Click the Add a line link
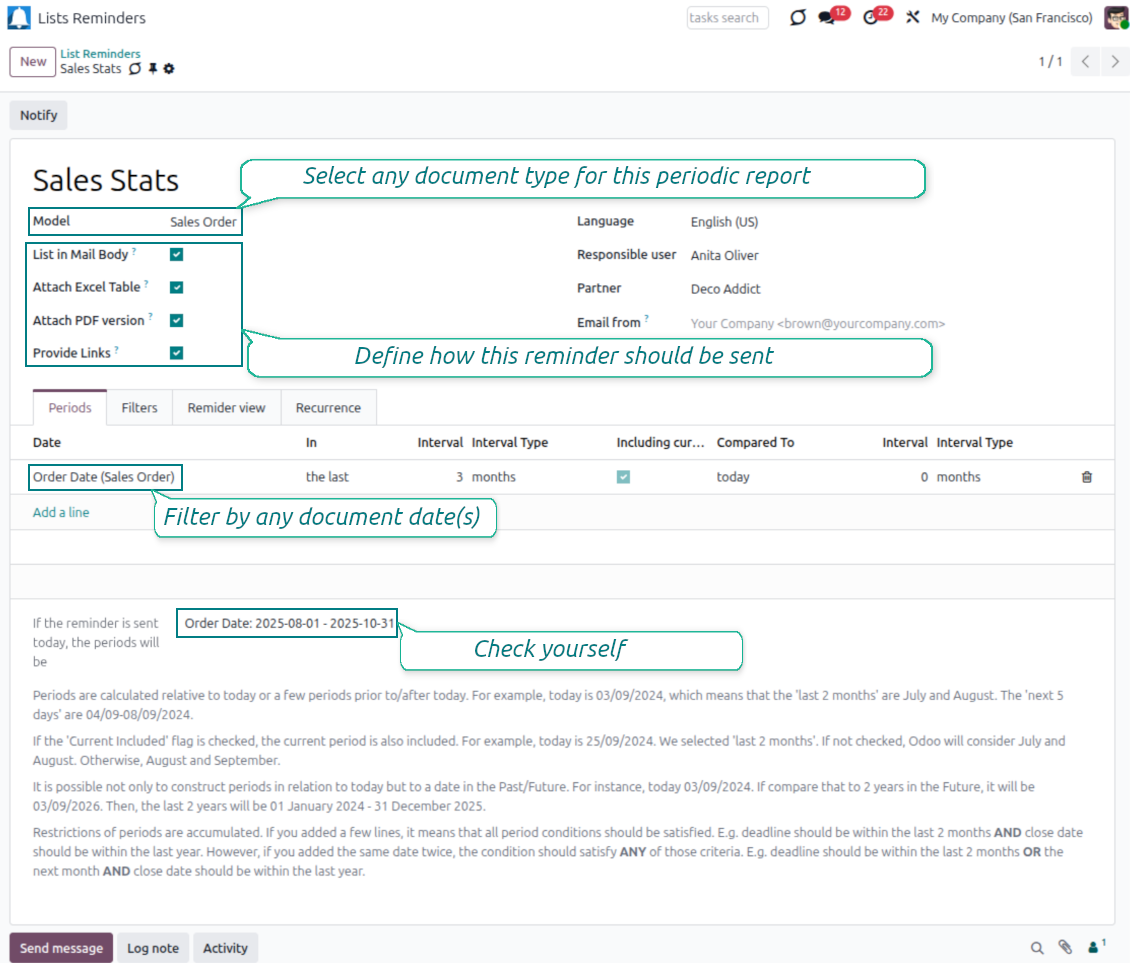 (61, 512)
